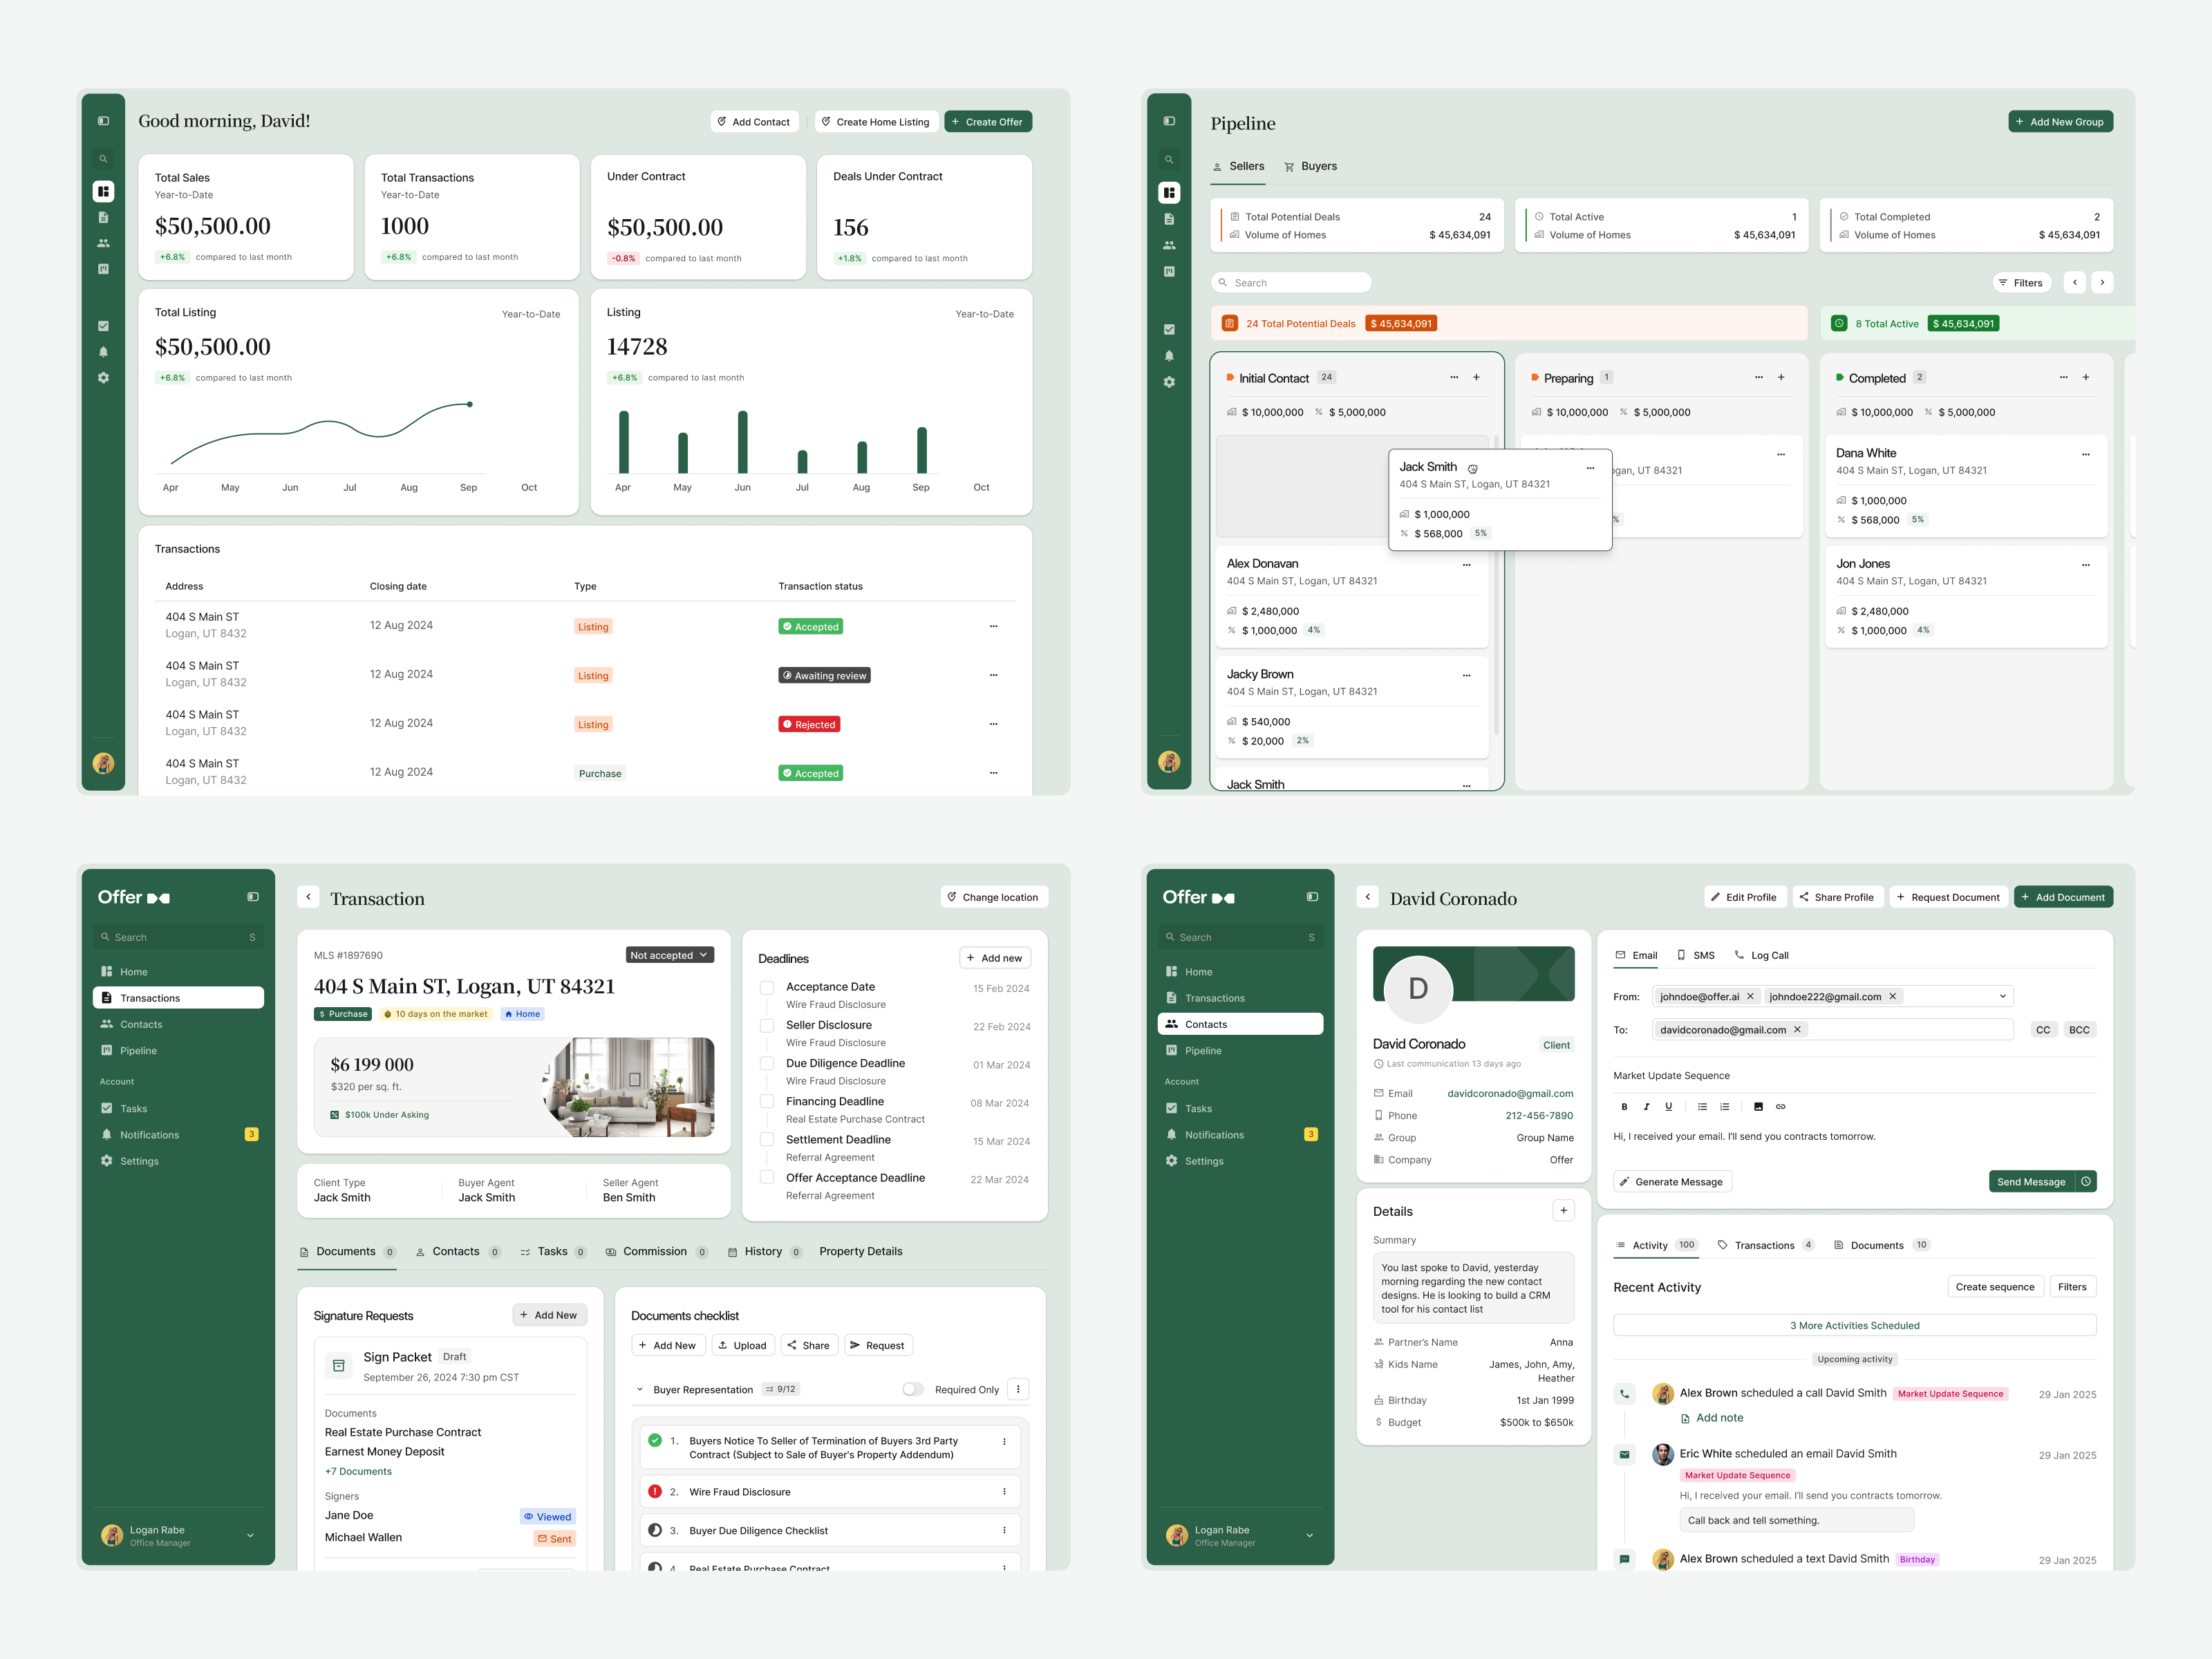This screenshot has width=2212, height=1659.
Task: Insert a bulleted list in the email editor
Action: click(1702, 1107)
